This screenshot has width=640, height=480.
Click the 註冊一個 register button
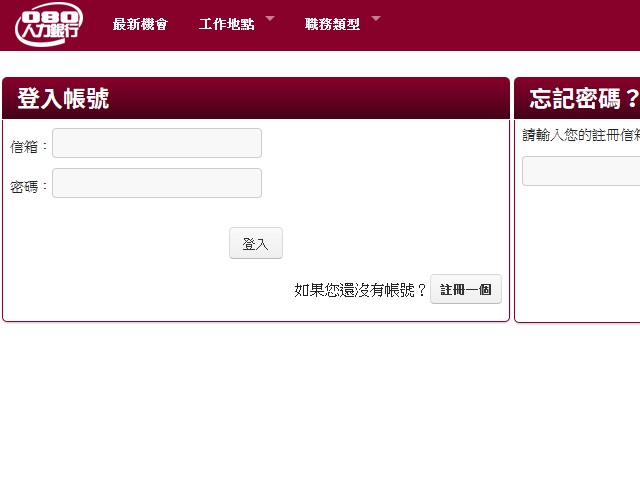pyautogui.click(x=466, y=289)
